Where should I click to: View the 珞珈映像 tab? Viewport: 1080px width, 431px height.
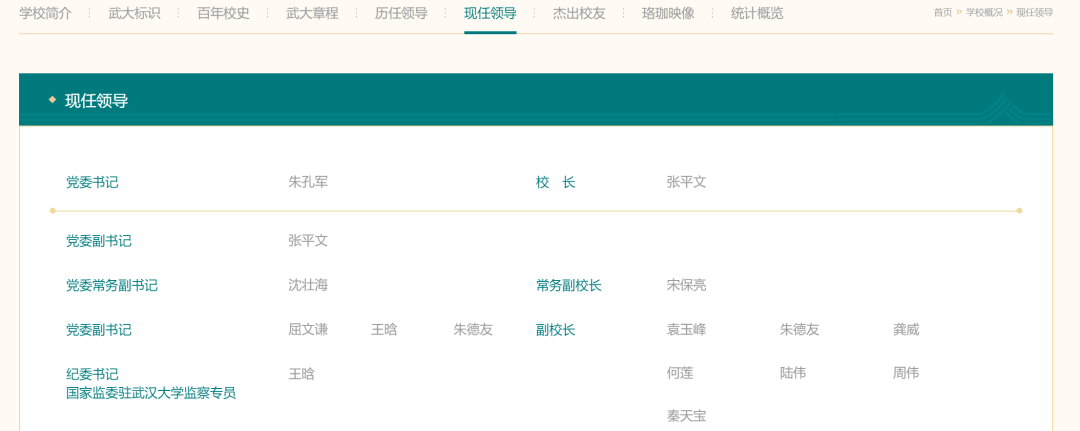667,13
